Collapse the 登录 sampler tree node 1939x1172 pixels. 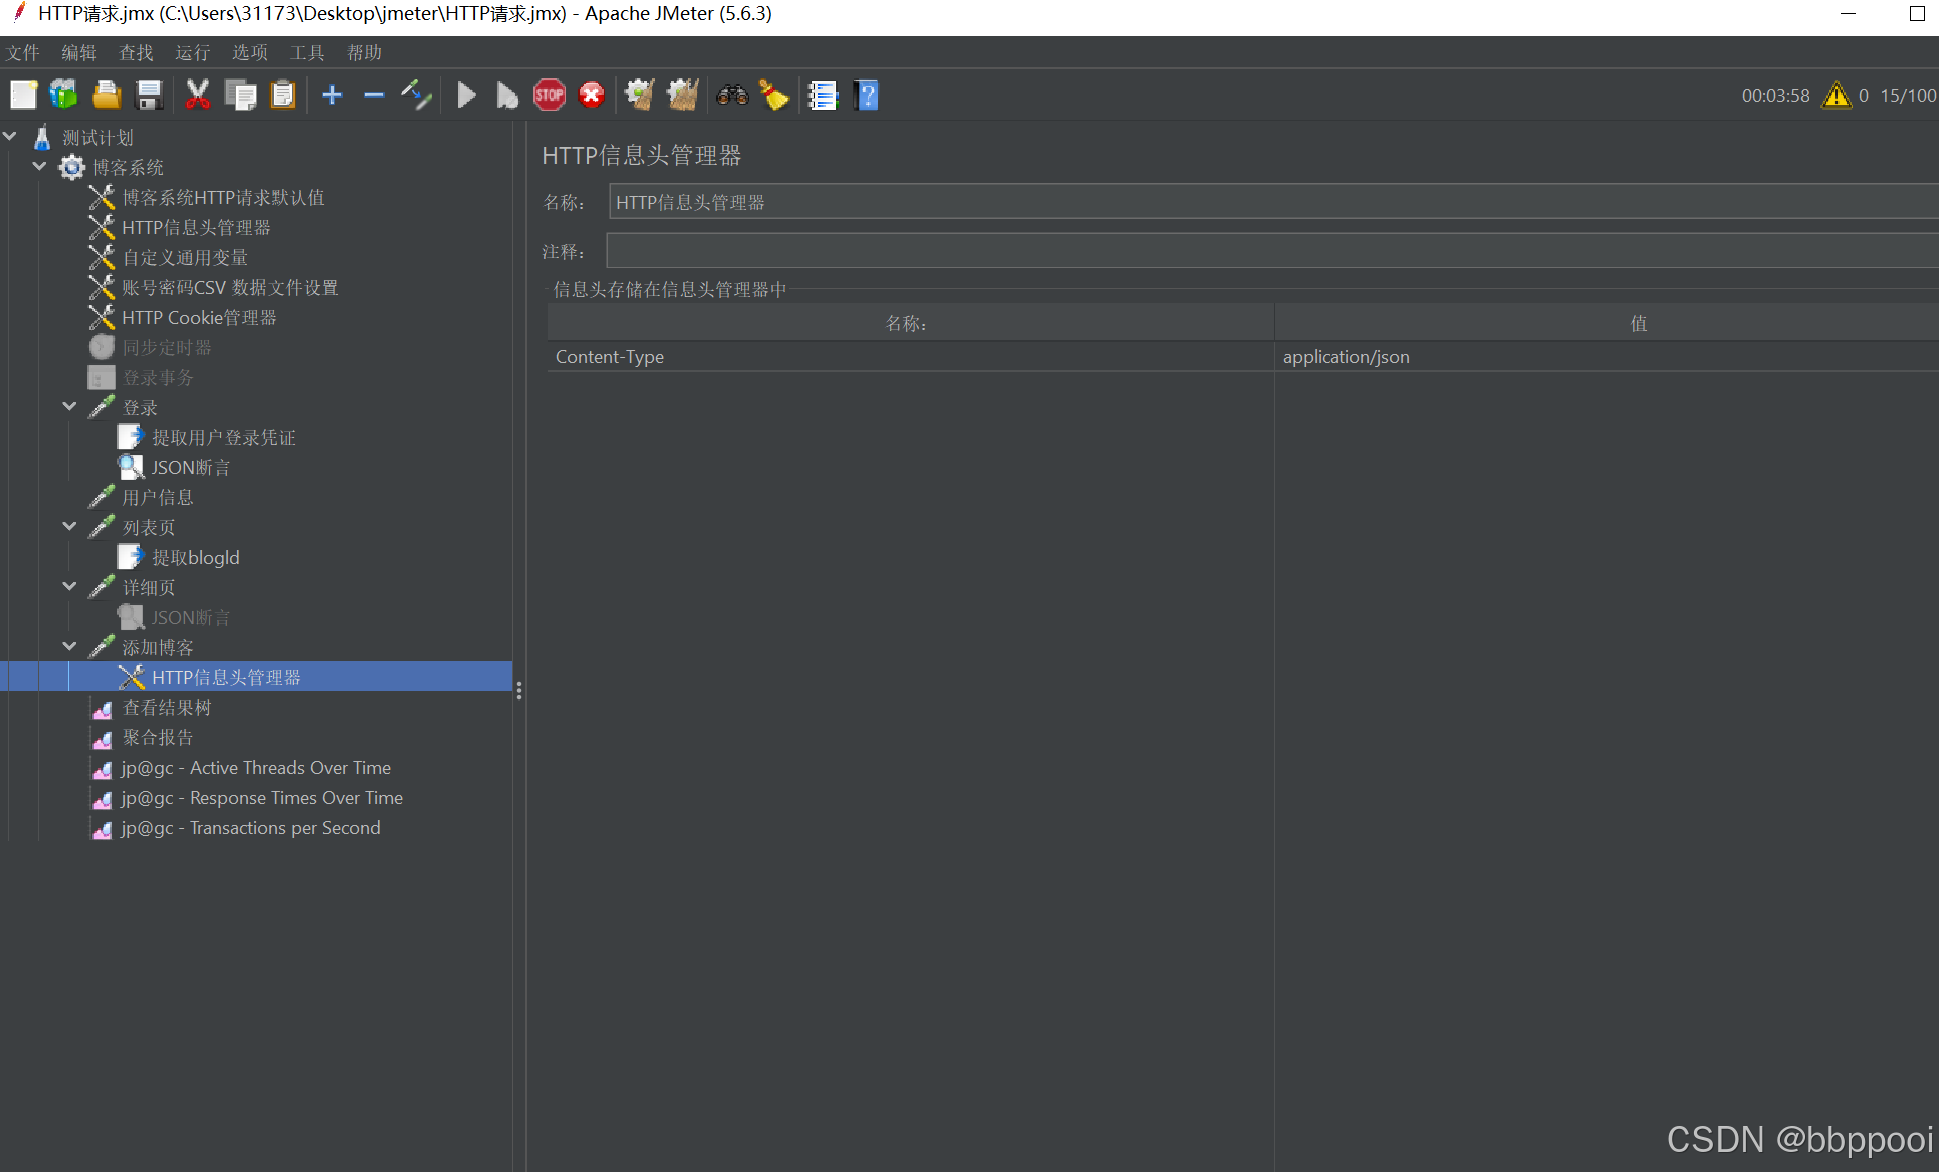(69, 407)
